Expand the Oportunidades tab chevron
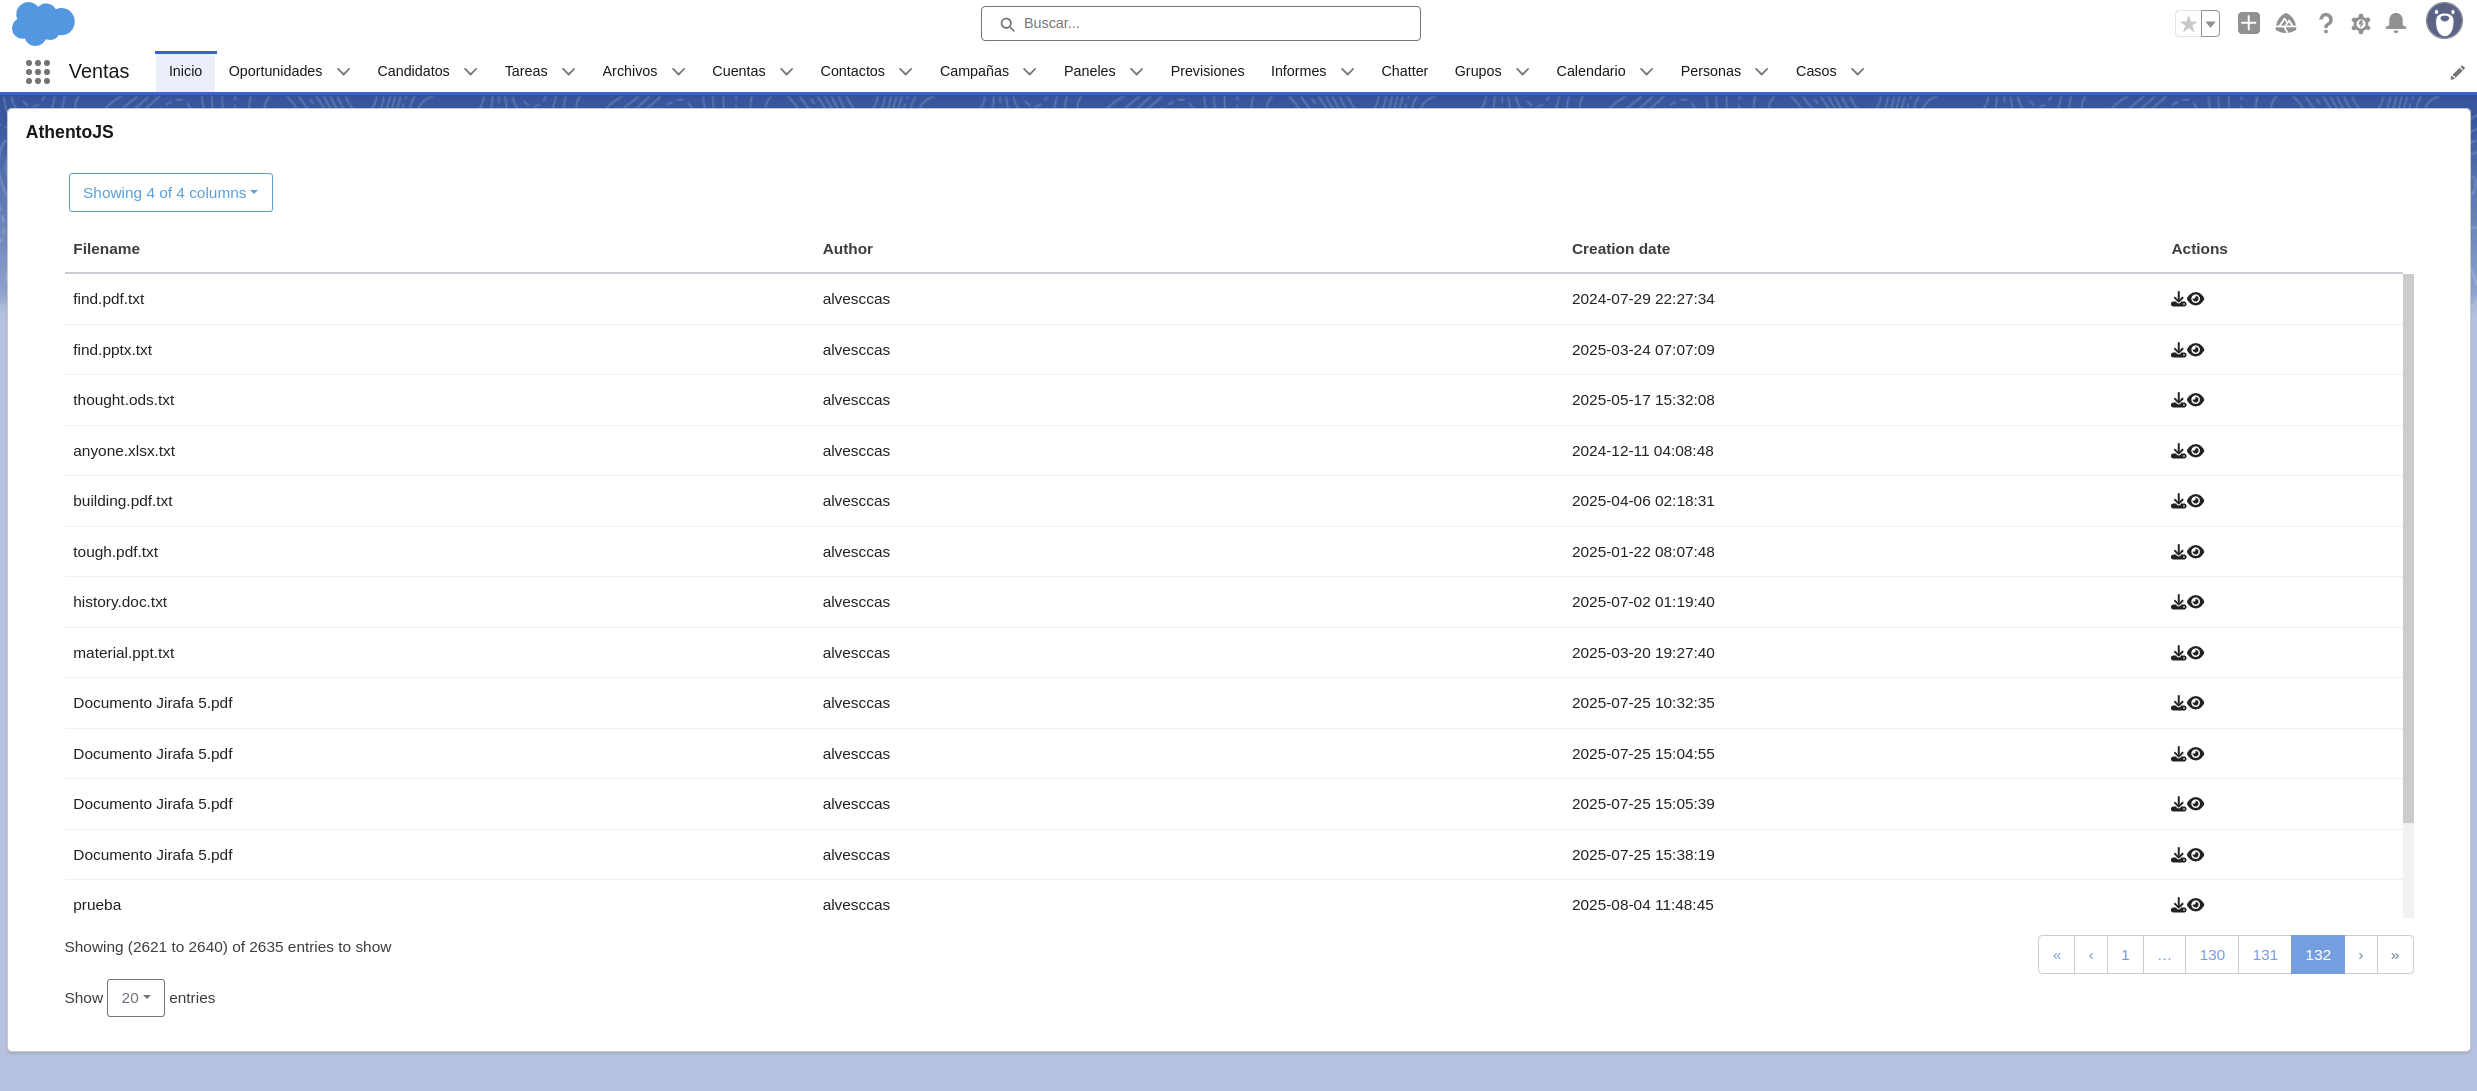2477x1091 pixels. click(x=344, y=72)
